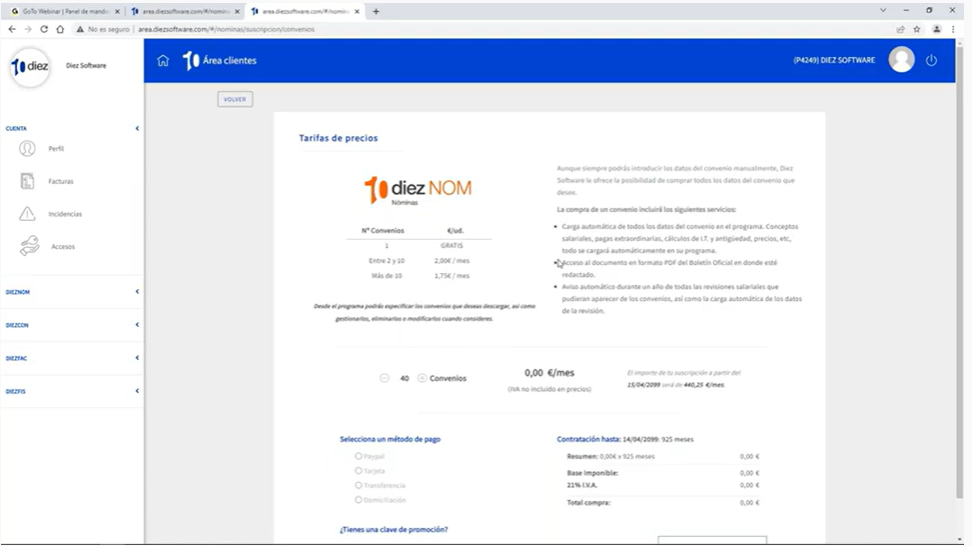Close the active browser tab
The height and width of the screenshot is (546, 972).
click(357, 11)
